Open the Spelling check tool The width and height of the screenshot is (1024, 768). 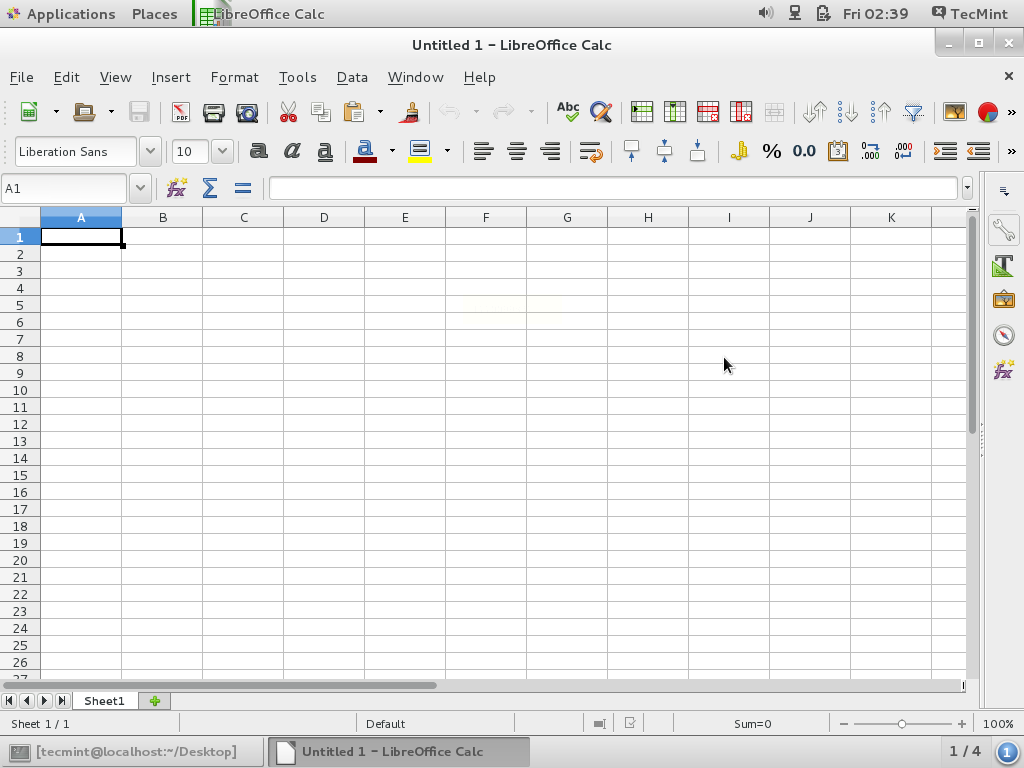tap(568, 112)
